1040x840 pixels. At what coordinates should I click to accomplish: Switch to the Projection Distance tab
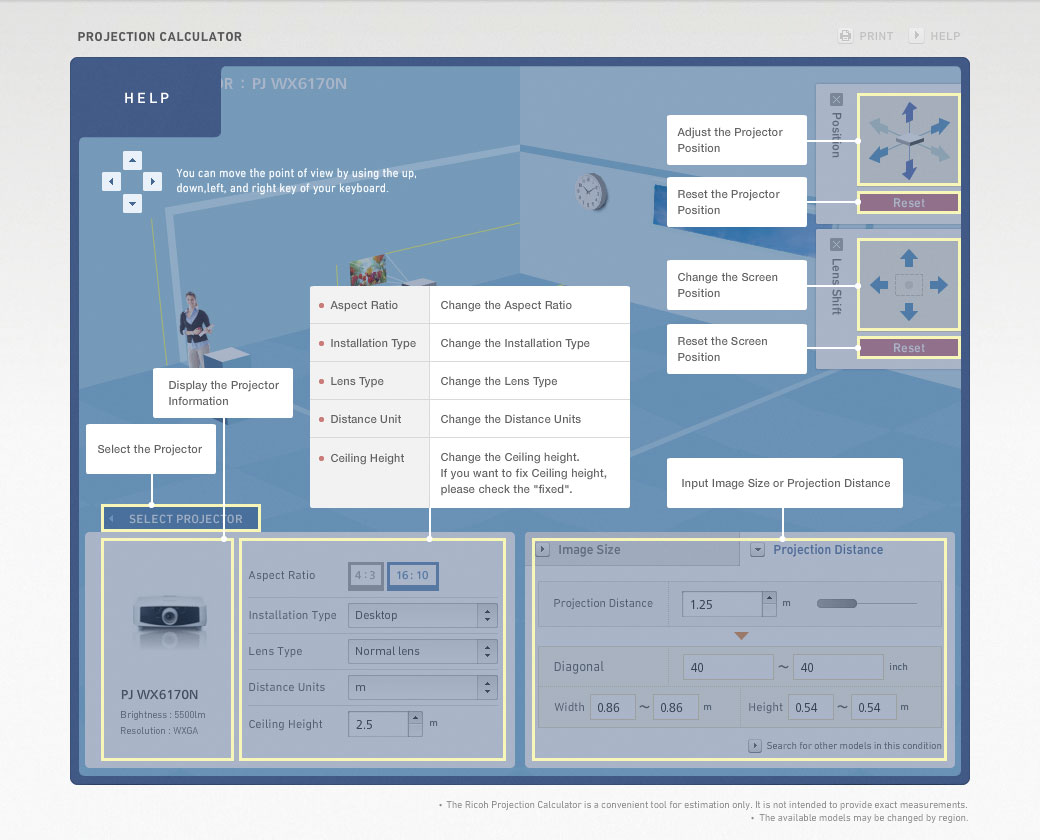pos(827,550)
